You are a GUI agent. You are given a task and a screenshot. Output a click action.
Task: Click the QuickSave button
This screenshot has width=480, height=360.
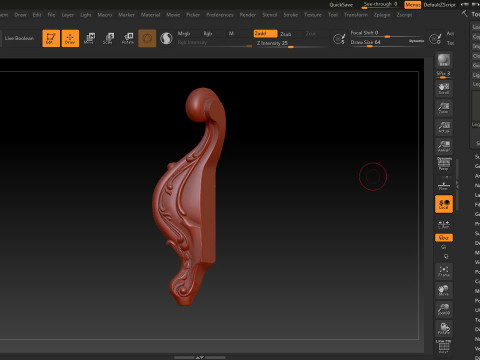(341, 5)
